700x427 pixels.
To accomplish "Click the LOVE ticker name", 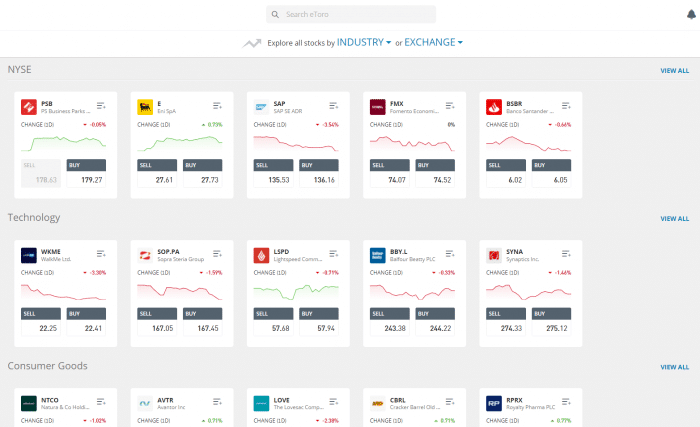I will coord(282,400).
